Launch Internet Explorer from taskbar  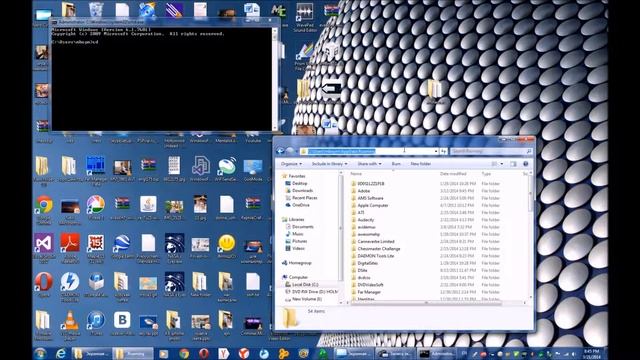(60, 353)
